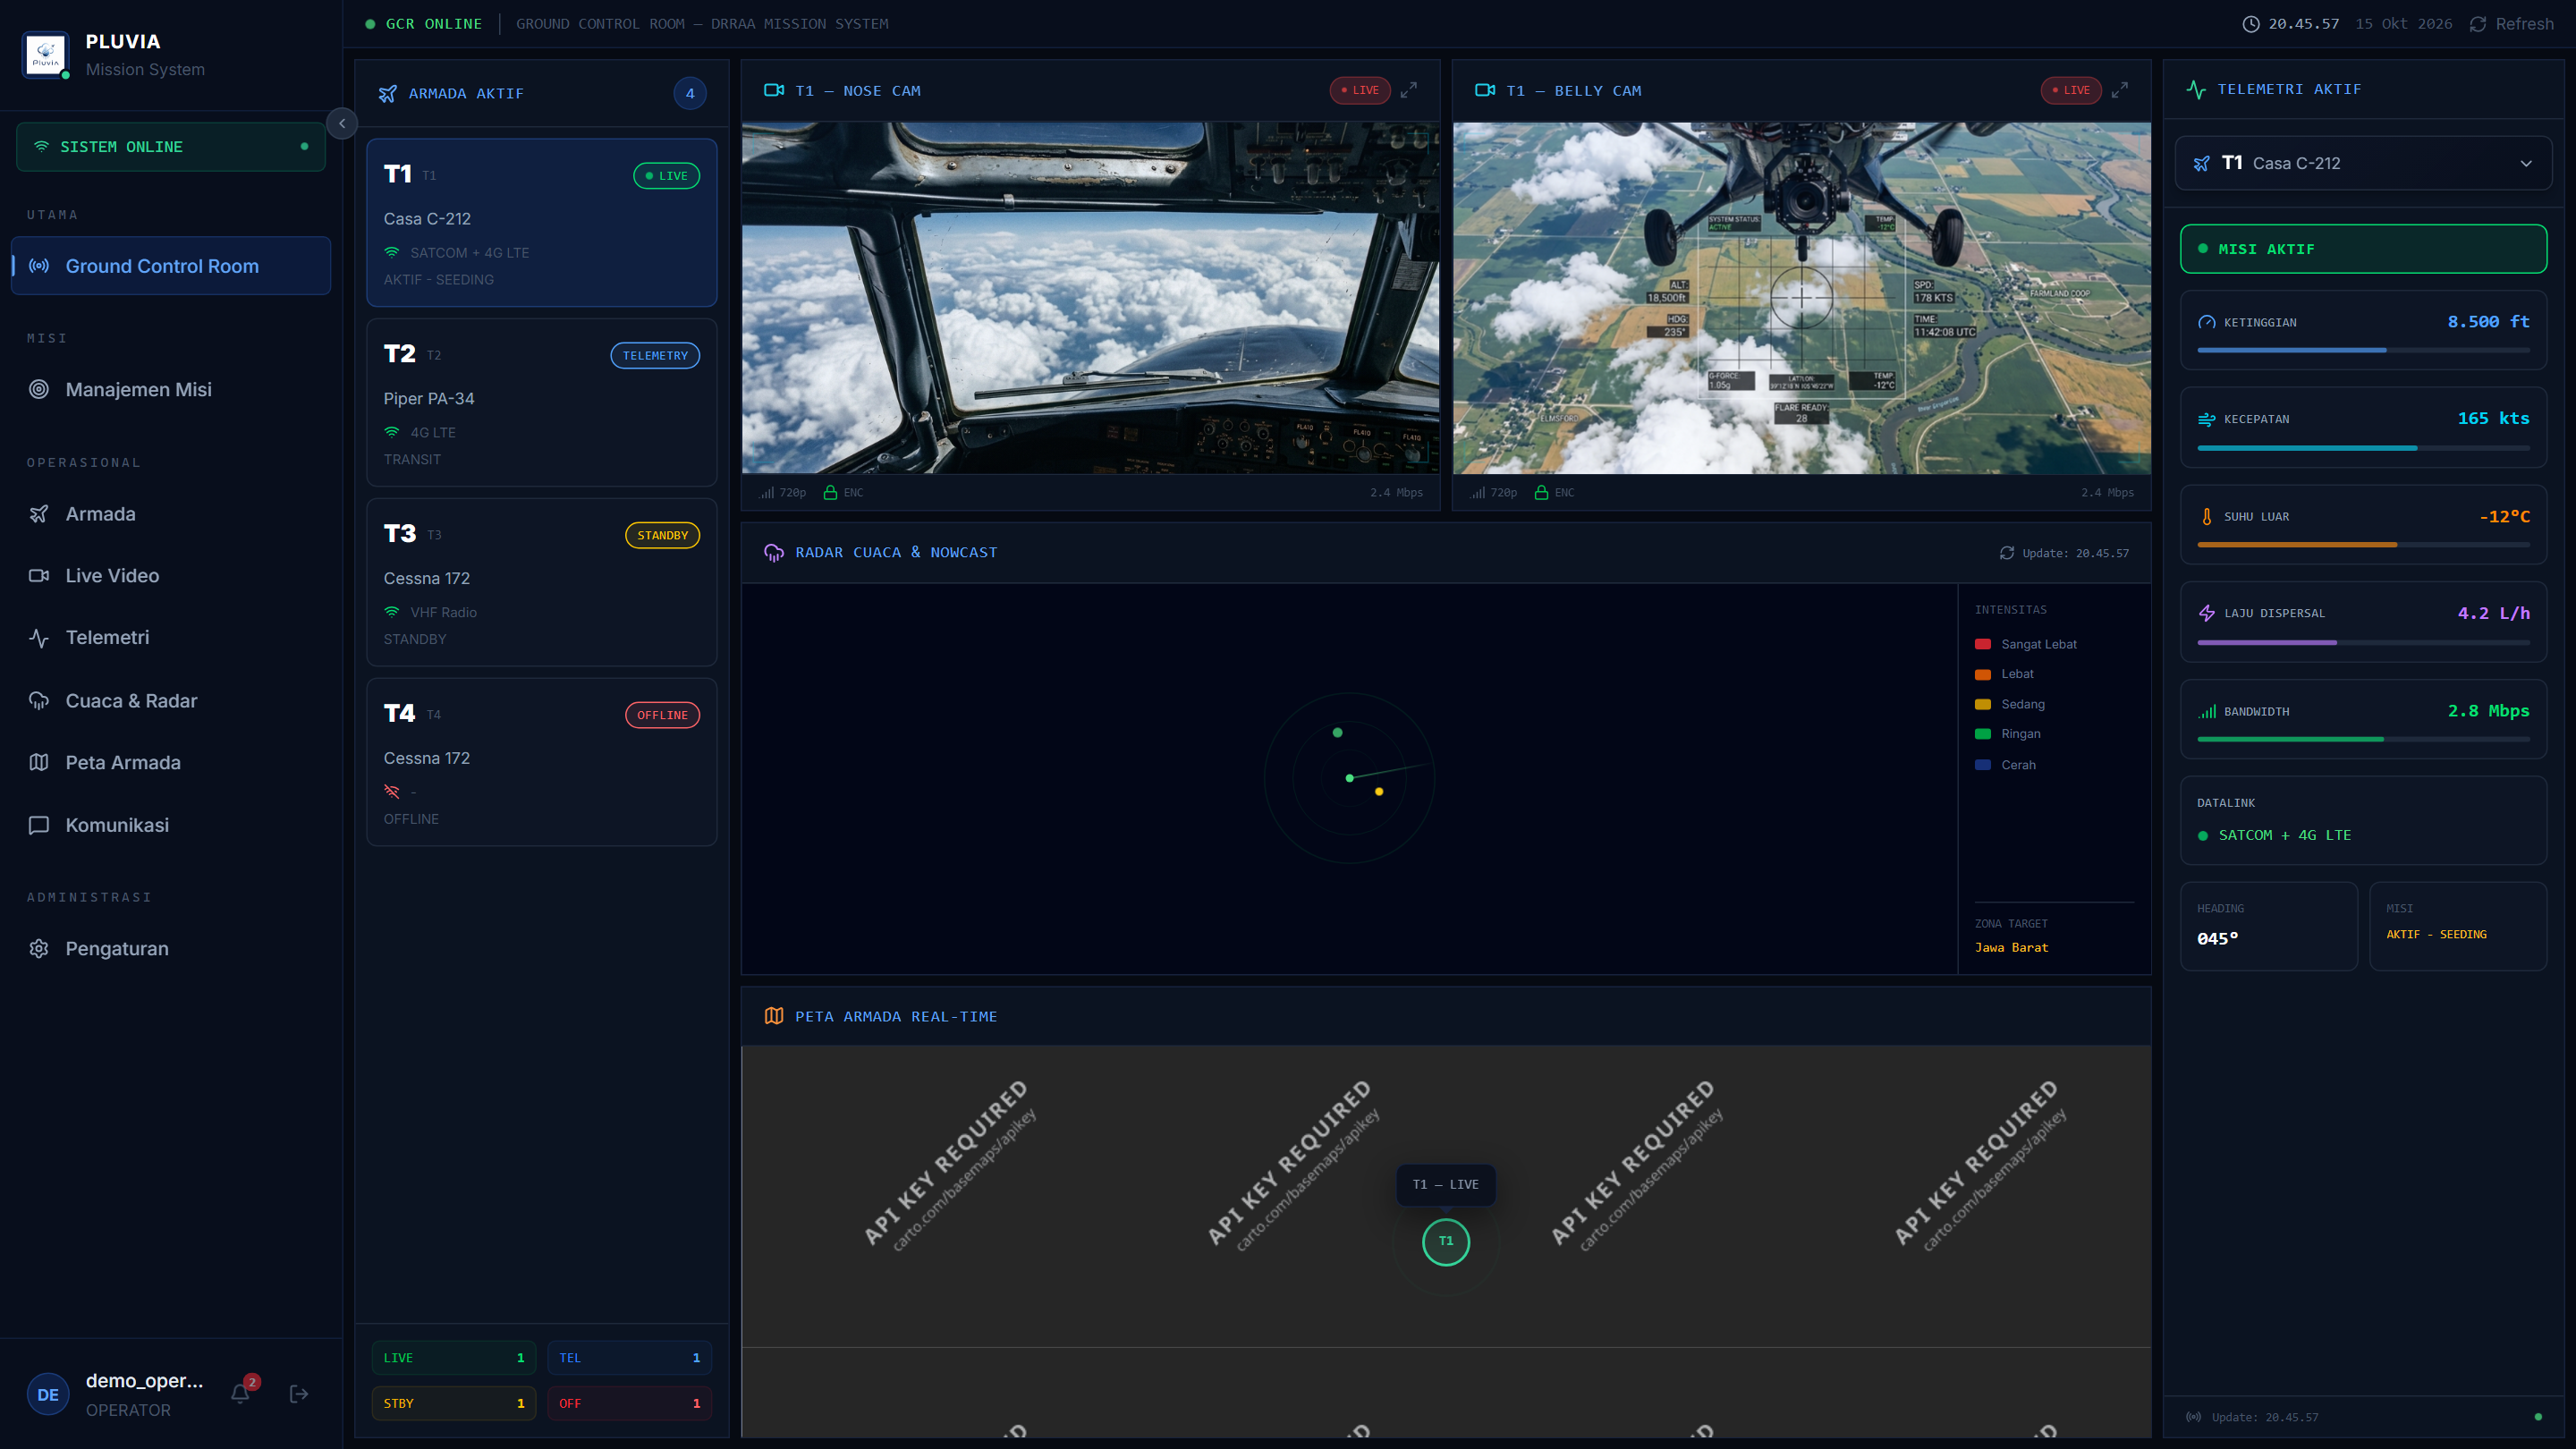The height and width of the screenshot is (1449, 2576).
Task: Filter fleet by TEL counter
Action: point(630,1357)
